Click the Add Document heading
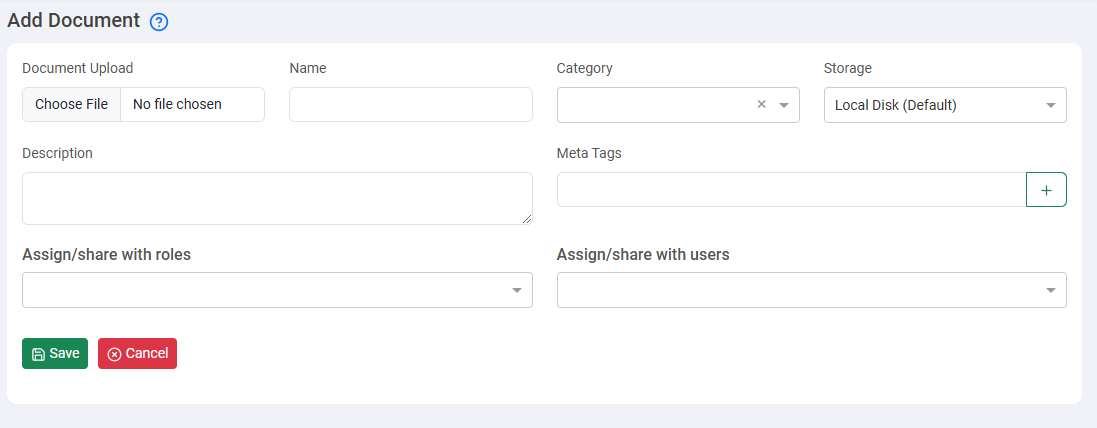The width and height of the screenshot is (1097, 428). click(74, 20)
